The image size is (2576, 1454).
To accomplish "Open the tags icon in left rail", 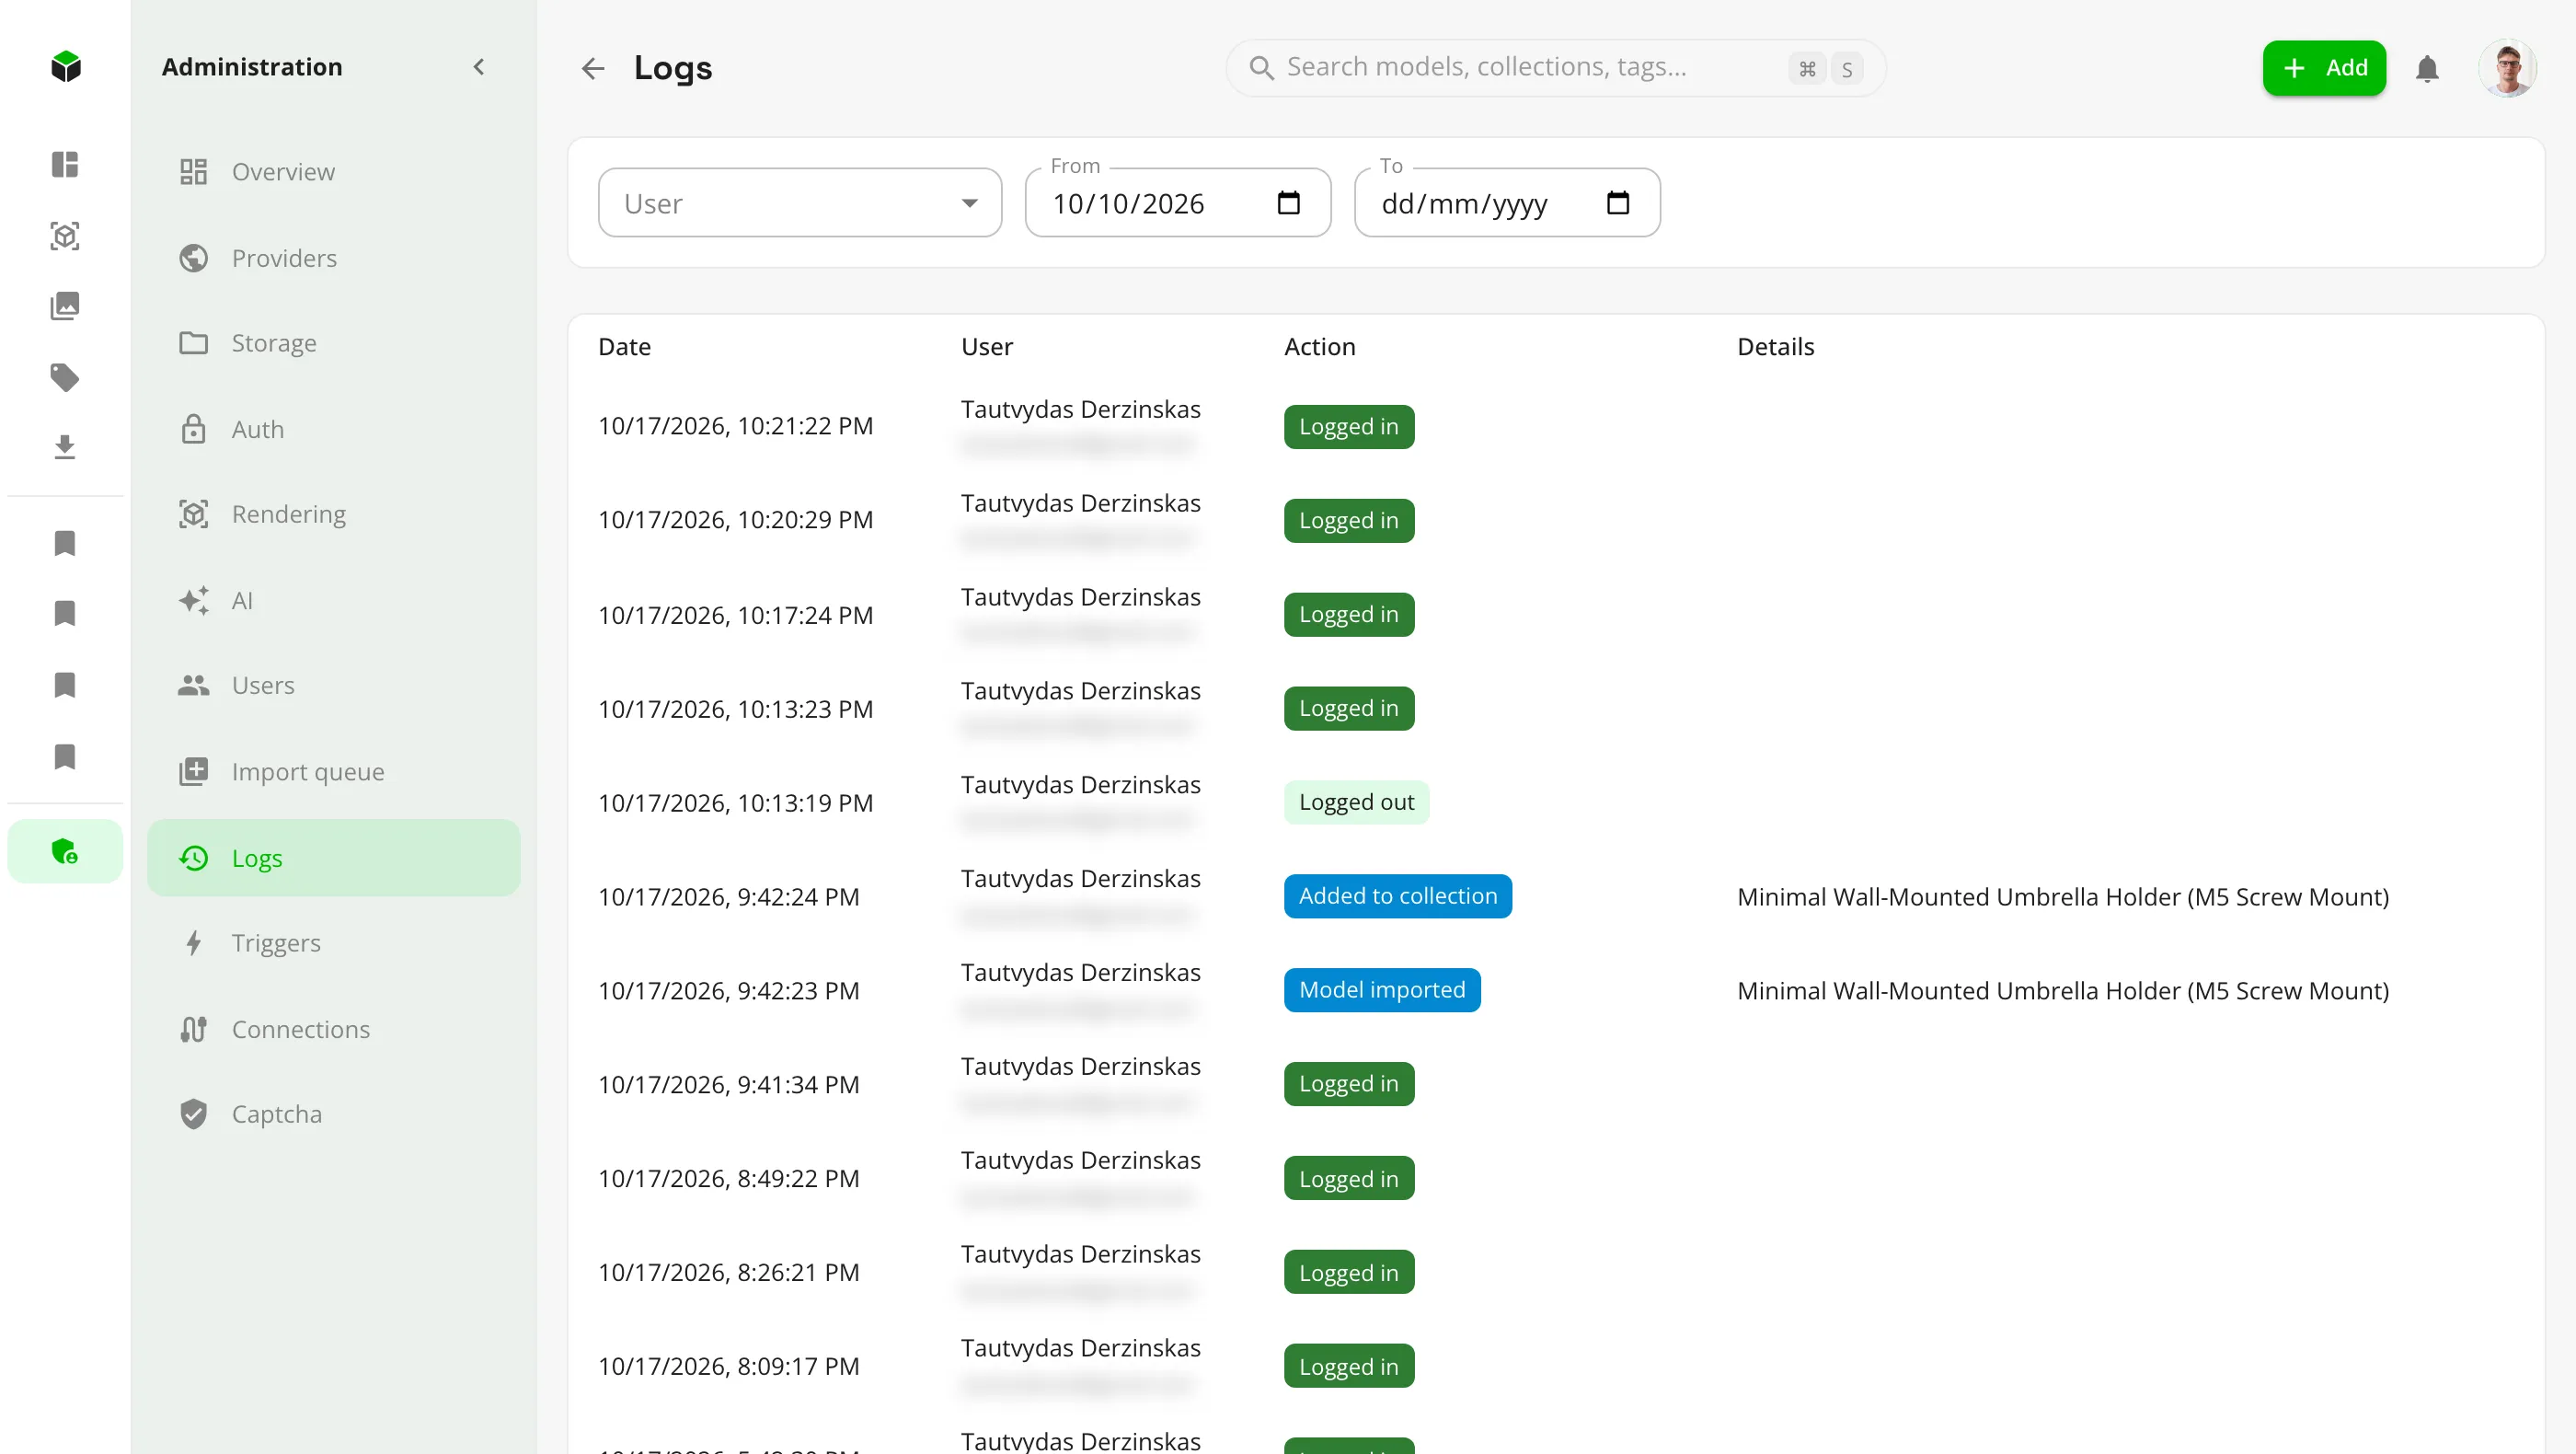I will 65,377.
